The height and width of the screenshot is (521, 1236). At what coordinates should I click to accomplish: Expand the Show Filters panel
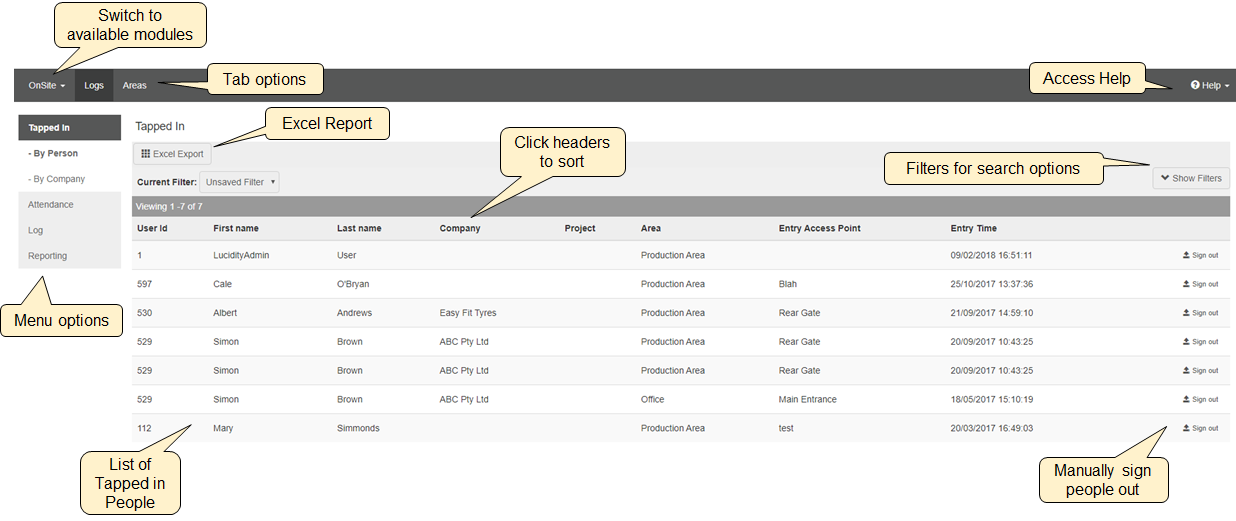point(1191,178)
